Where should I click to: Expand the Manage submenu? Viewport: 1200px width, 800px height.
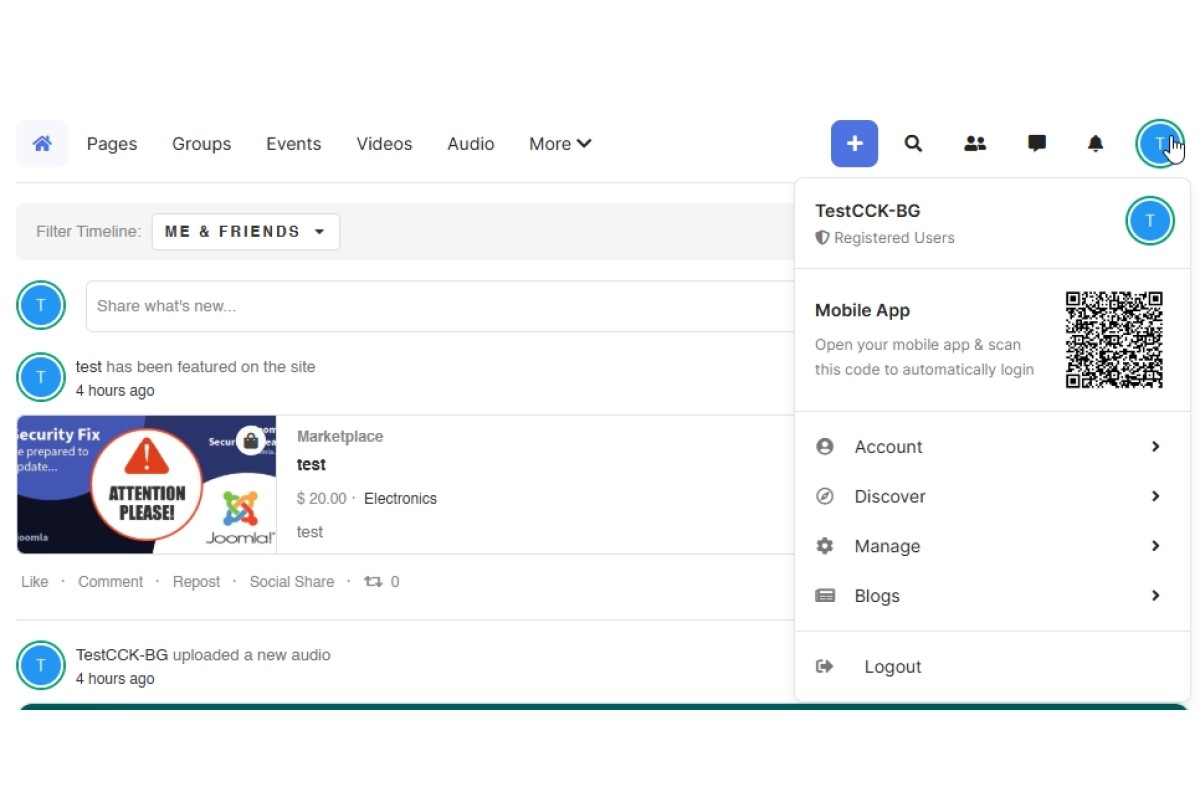(x=990, y=546)
